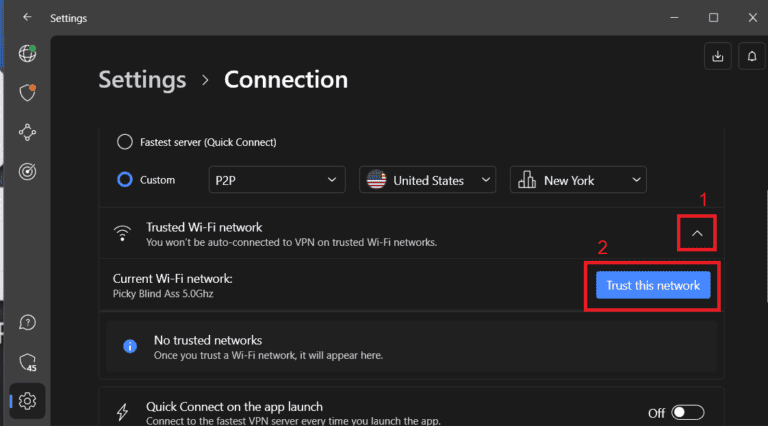Click the help question bubble icon
Image resolution: width=768 pixels, height=426 pixels.
(27, 322)
